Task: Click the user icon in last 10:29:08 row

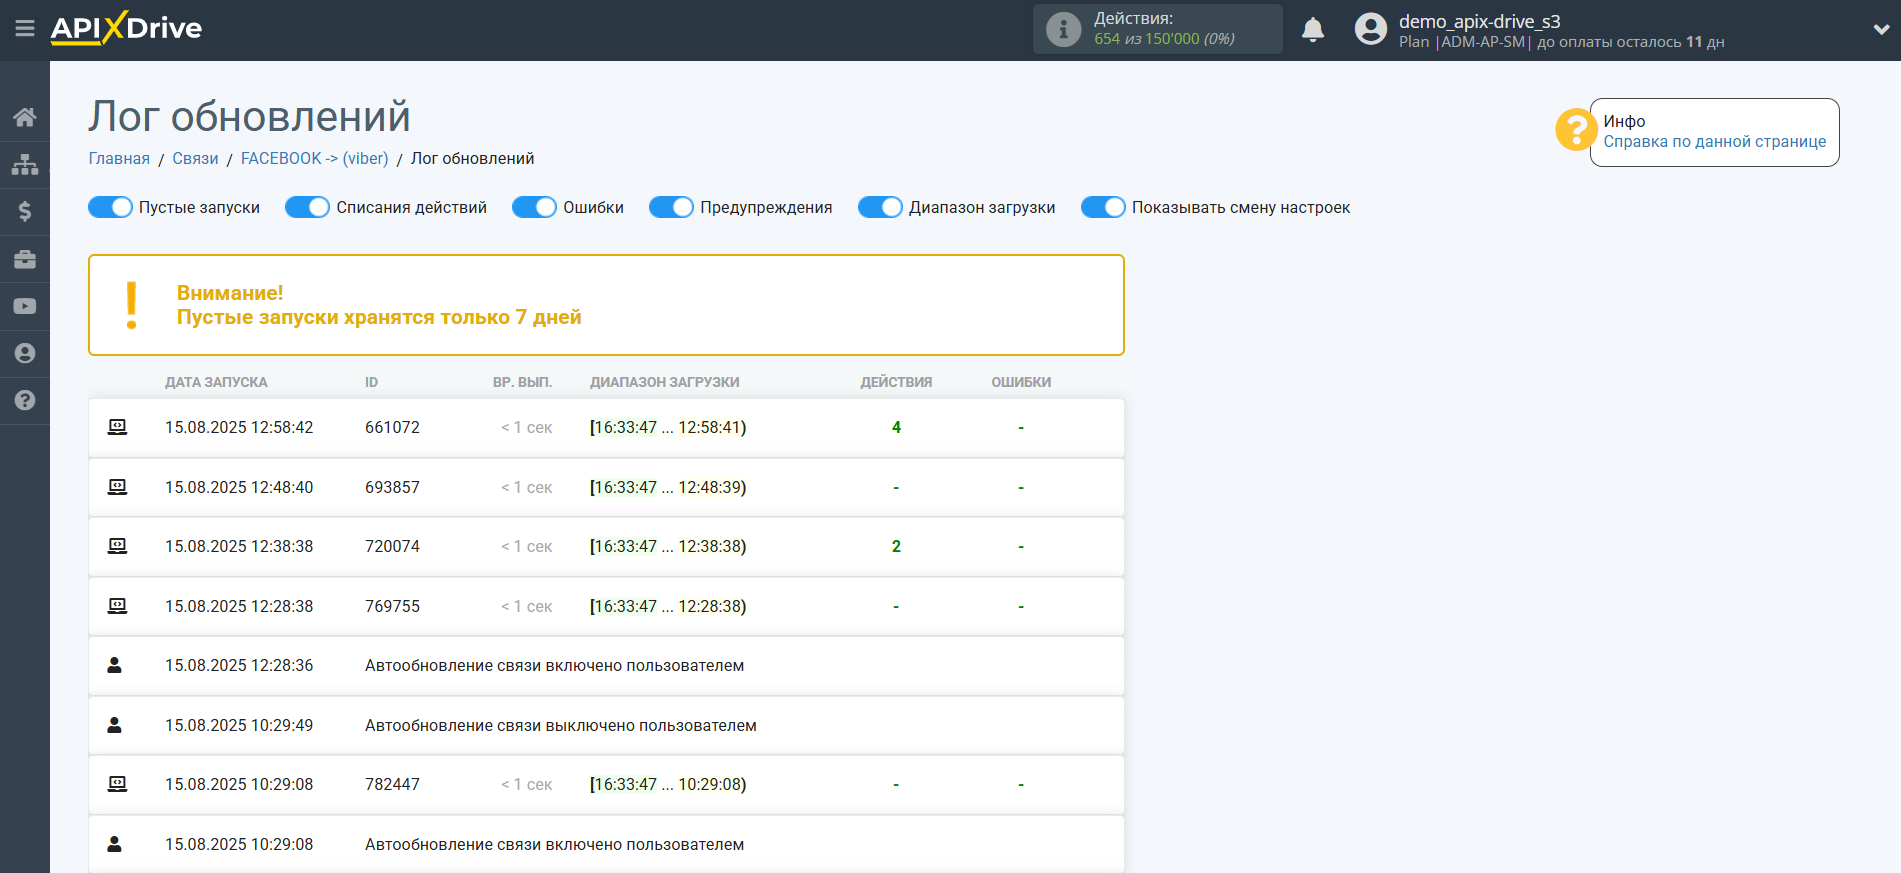Action: point(115,844)
